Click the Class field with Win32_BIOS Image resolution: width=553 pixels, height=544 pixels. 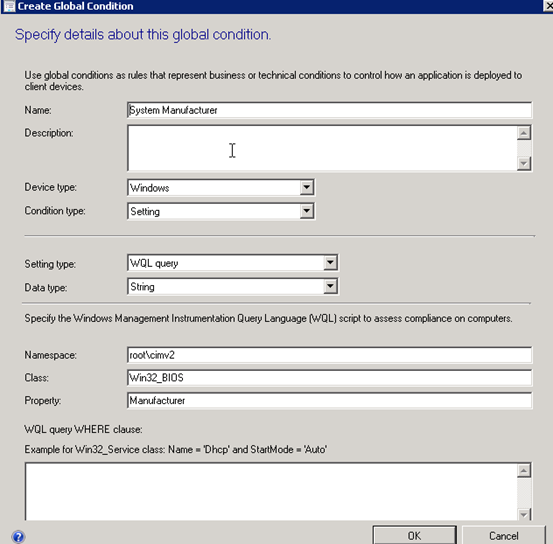[x=329, y=378]
